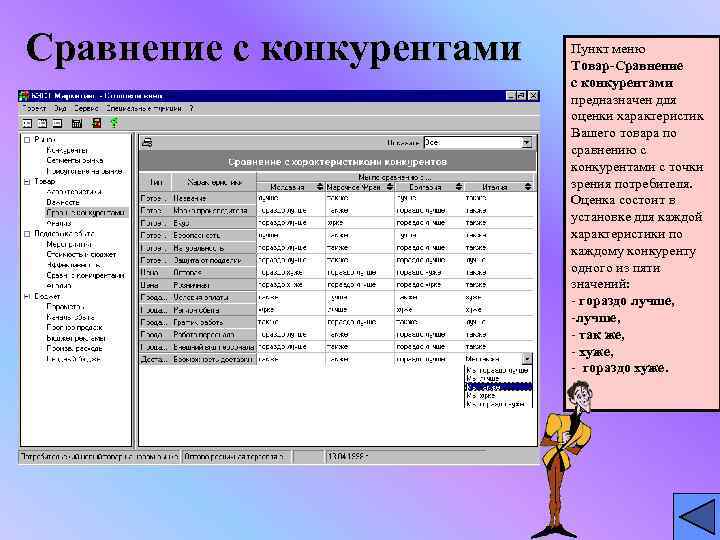This screenshot has height=540, width=720.
Task: Click the Возможность доставки row
Action: 214,360
